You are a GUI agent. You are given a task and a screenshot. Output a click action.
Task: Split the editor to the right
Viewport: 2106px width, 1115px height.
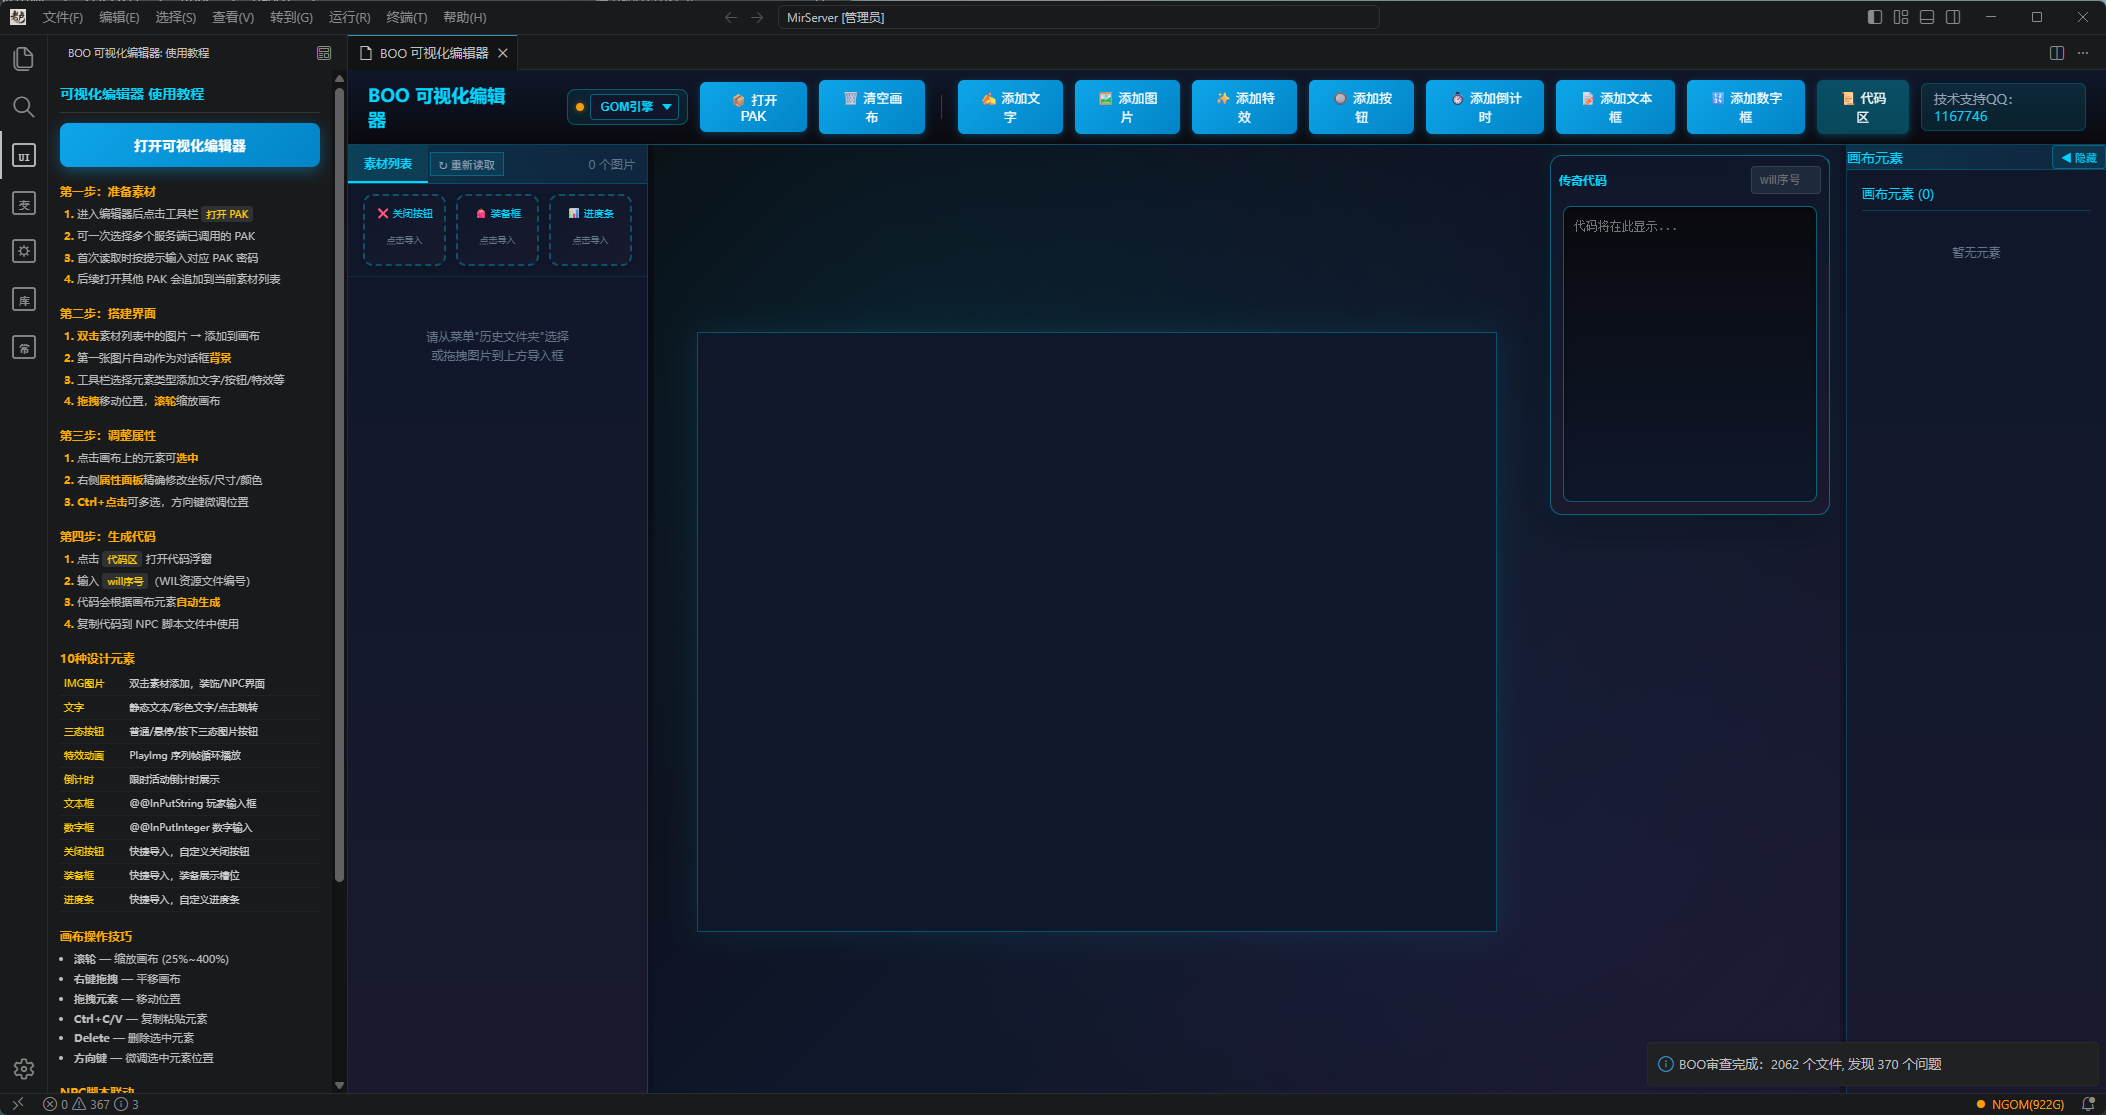(x=2057, y=53)
